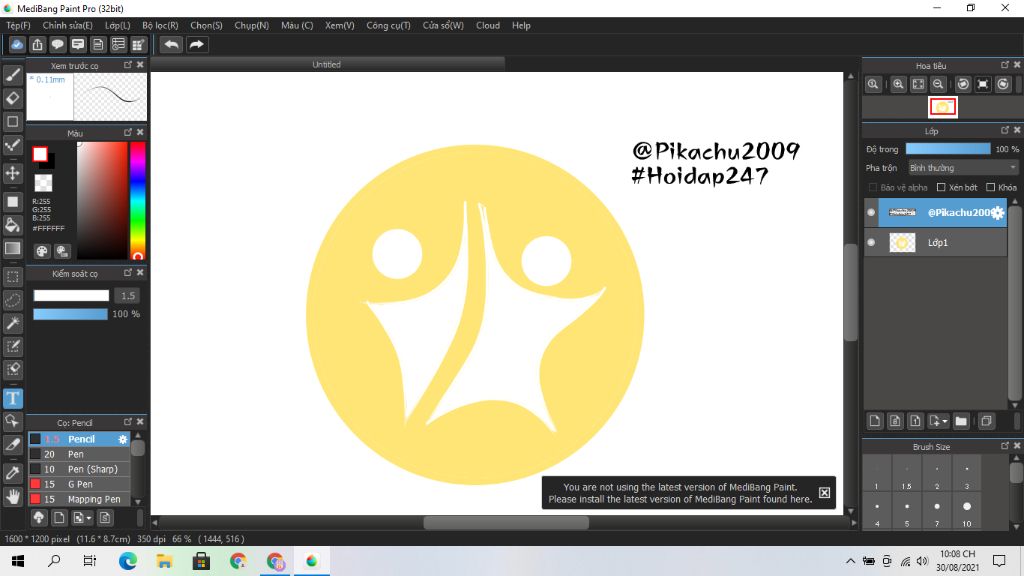Open the Cloud menu
This screenshot has width=1024, height=576.
tap(488, 25)
